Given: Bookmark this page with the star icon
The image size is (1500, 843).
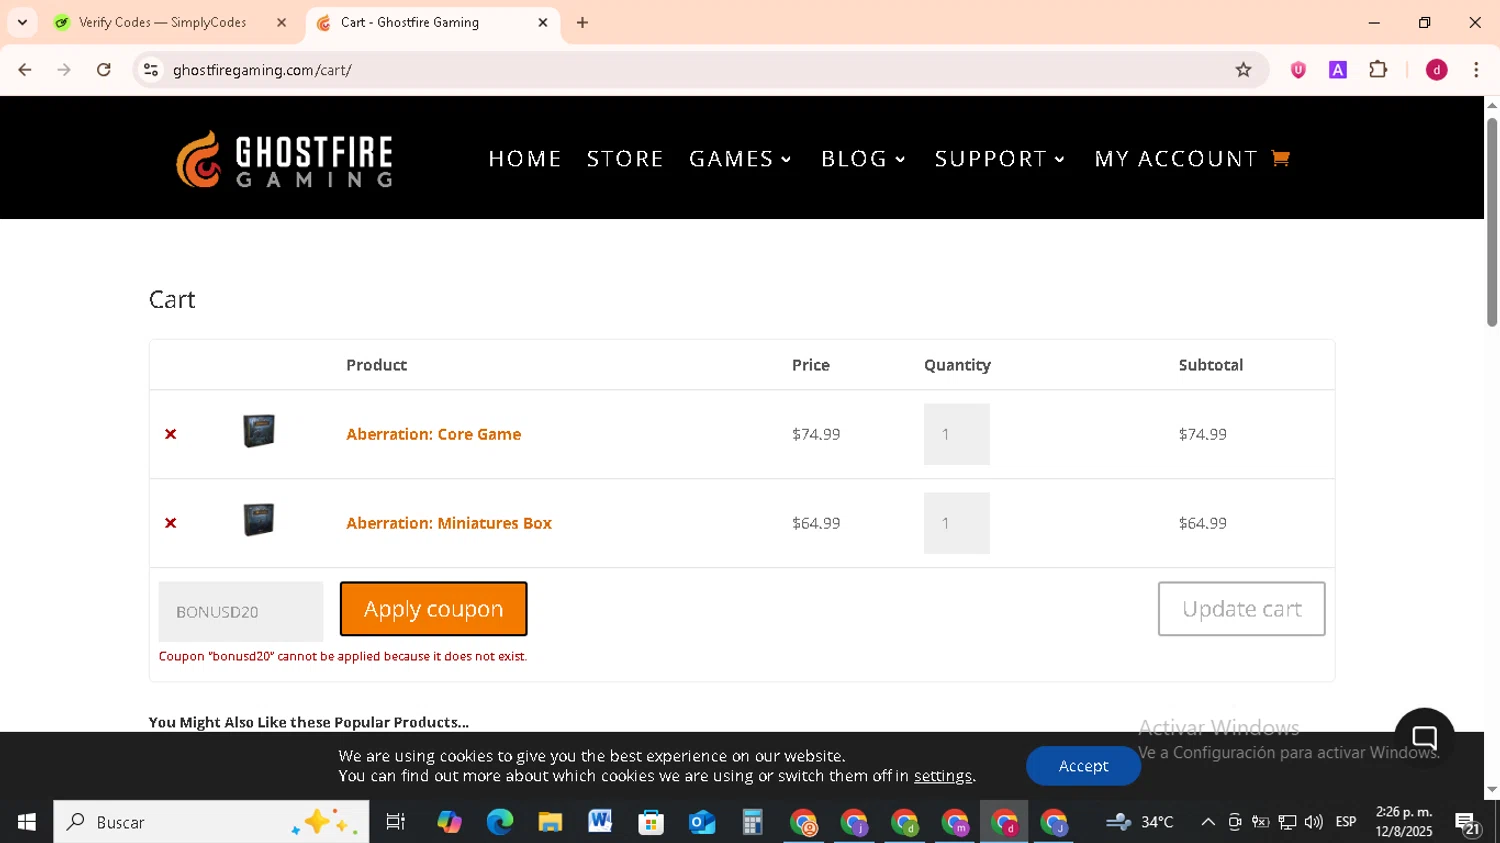Looking at the screenshot, I should coord(1243,70).
